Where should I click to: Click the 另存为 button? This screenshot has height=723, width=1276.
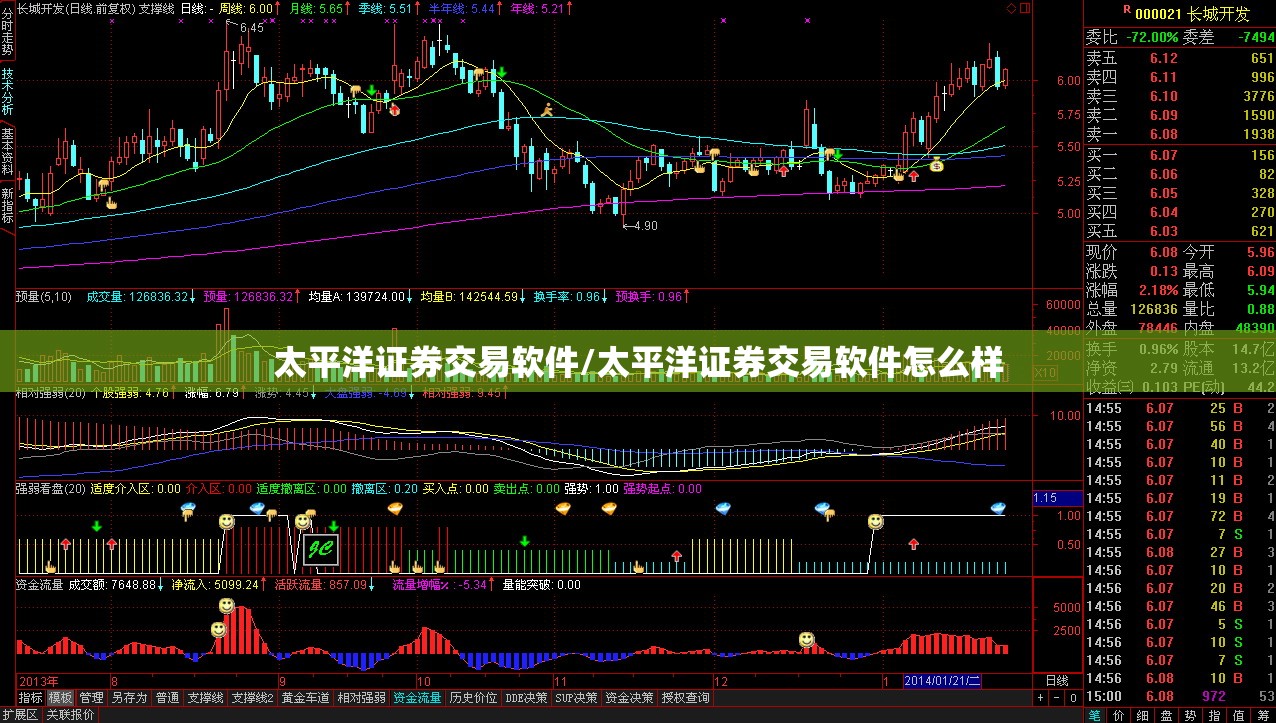pyautogui.click(x=129, y=697)
